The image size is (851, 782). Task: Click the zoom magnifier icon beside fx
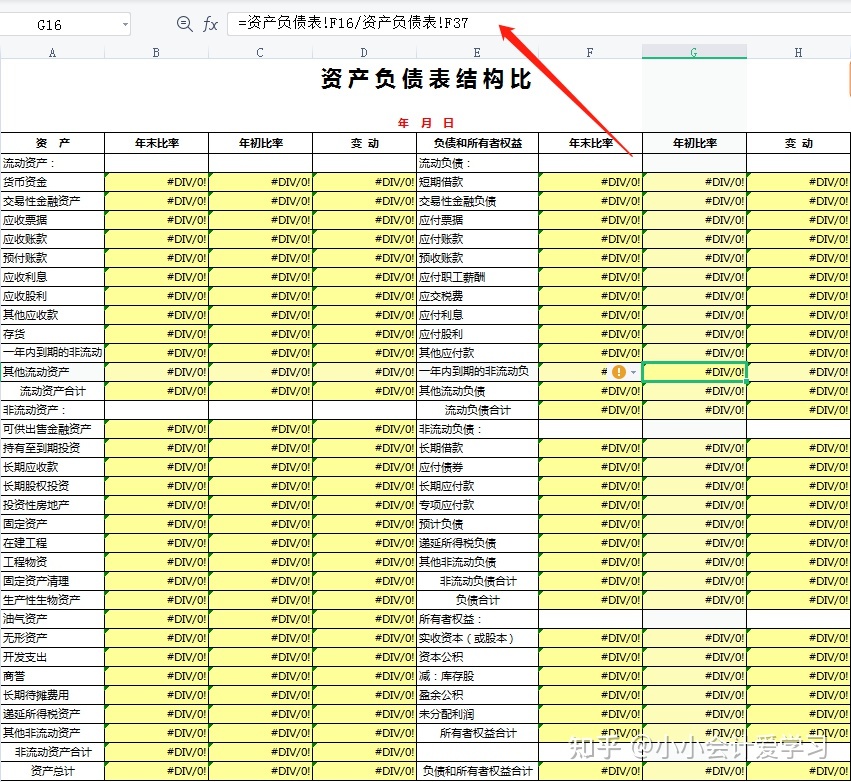185,24
